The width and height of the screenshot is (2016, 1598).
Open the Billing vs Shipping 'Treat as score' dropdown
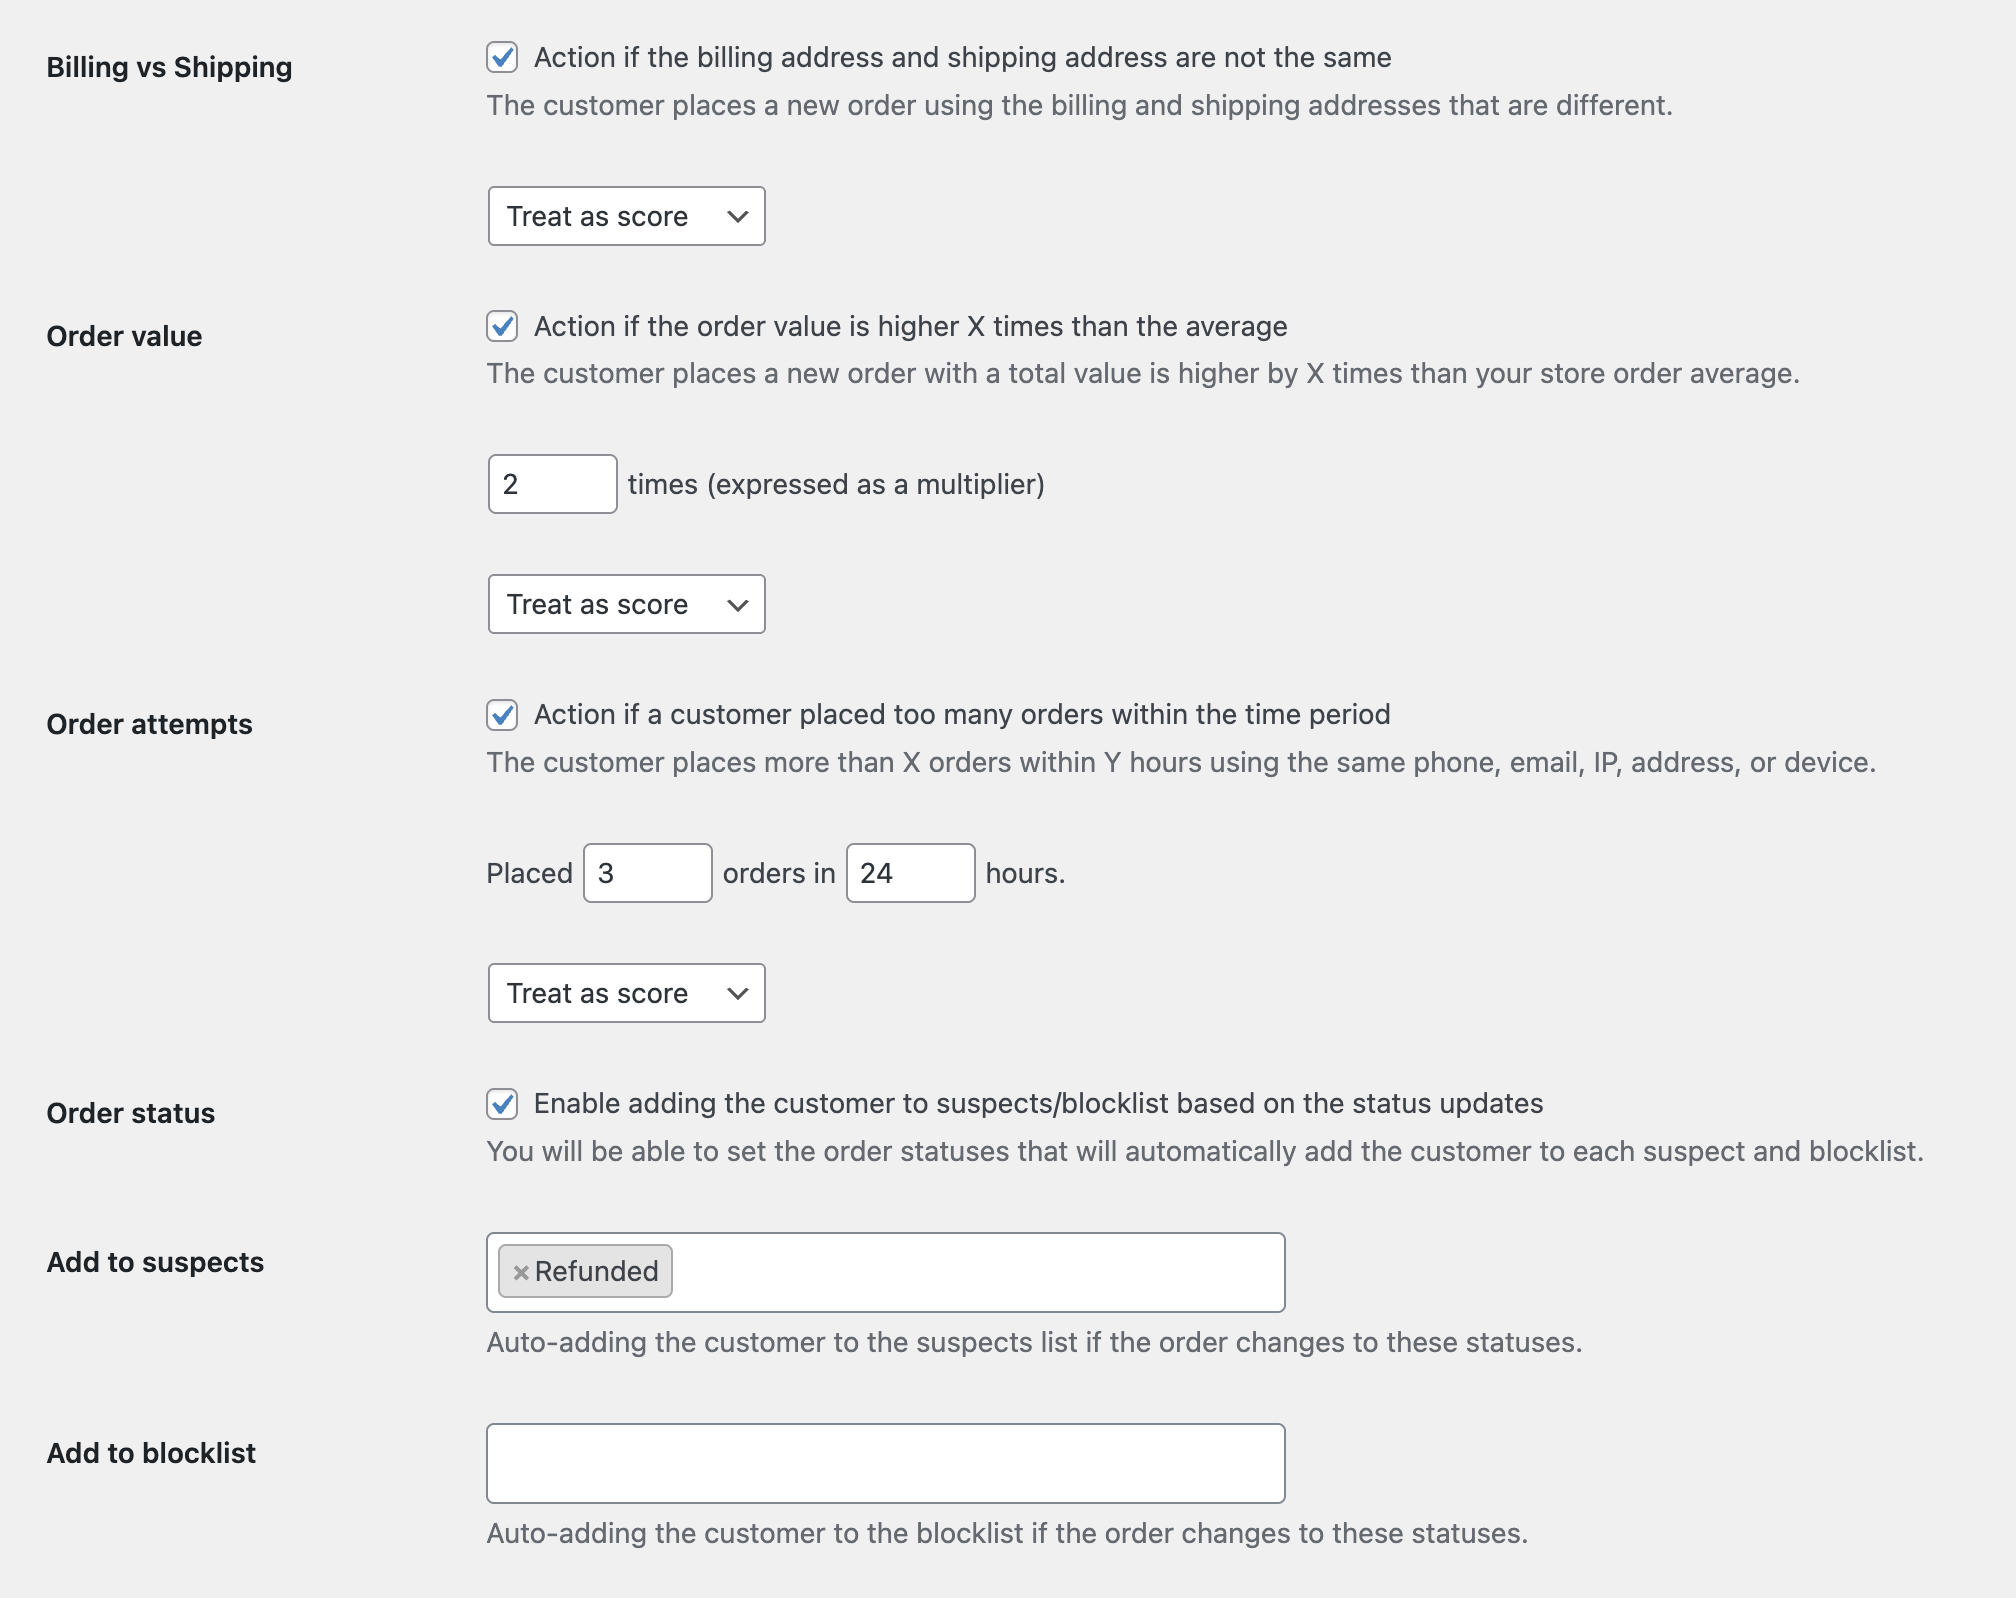pos(627,216)
